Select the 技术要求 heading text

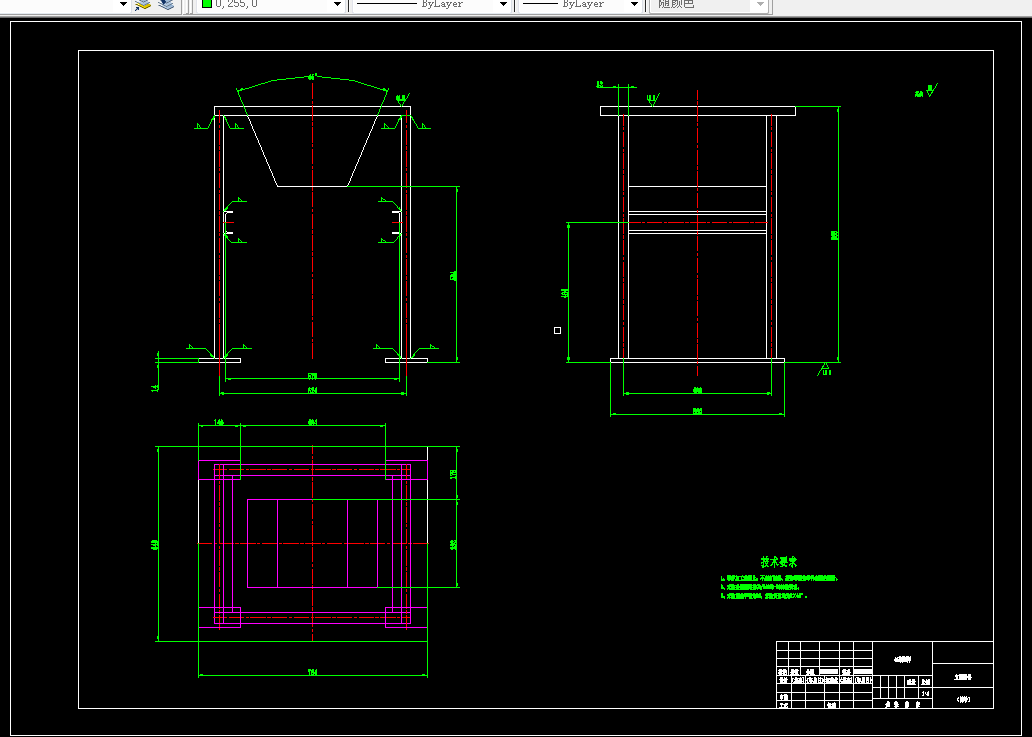point(779,562)
